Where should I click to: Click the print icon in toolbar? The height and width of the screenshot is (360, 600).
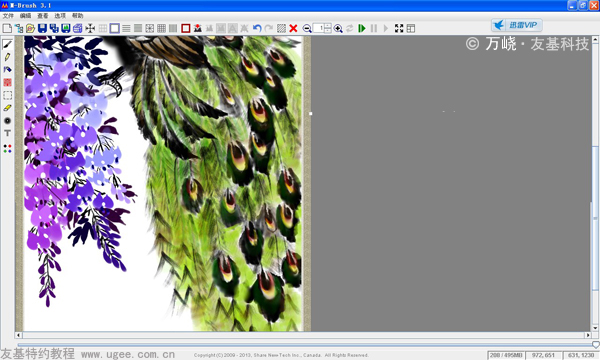(x=78, y=28)
